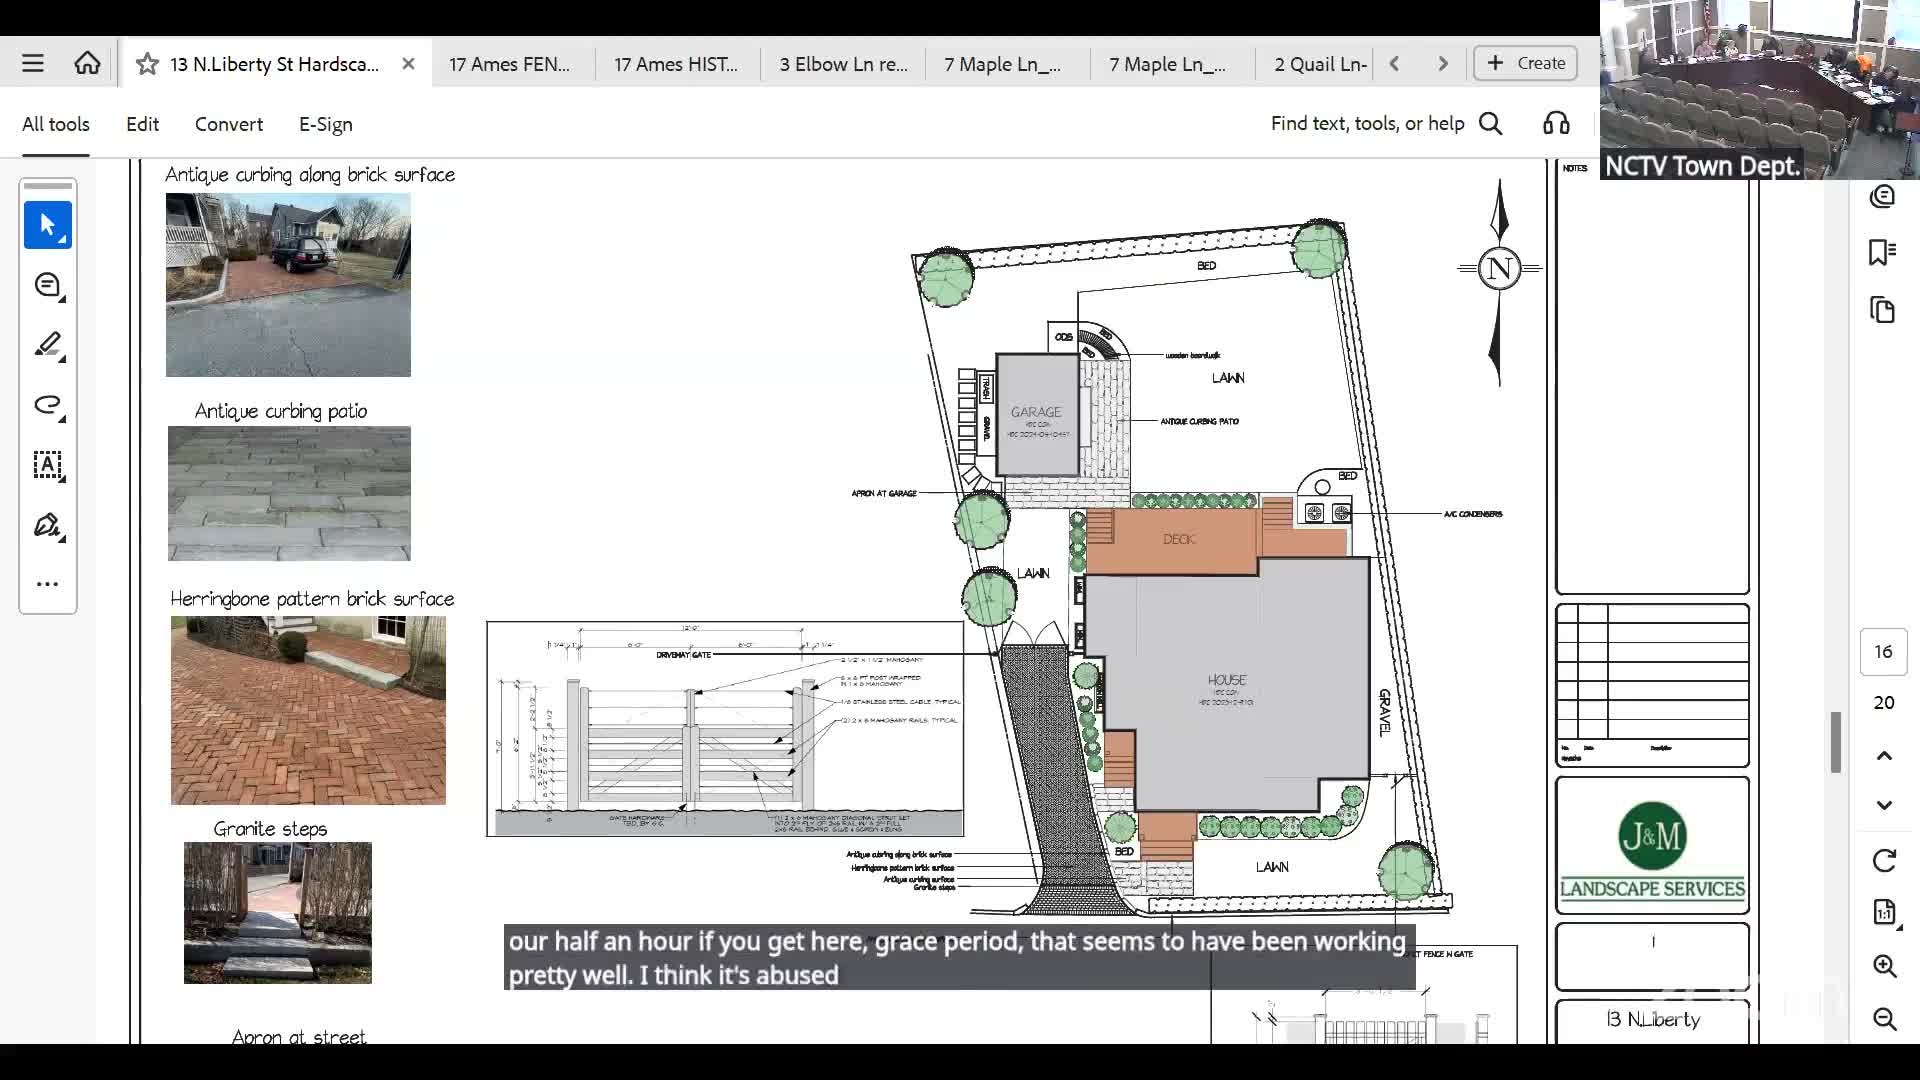Open the Fill & Sign tool
Screen dimensions: 1920x1080
click(x=47, y=525)
